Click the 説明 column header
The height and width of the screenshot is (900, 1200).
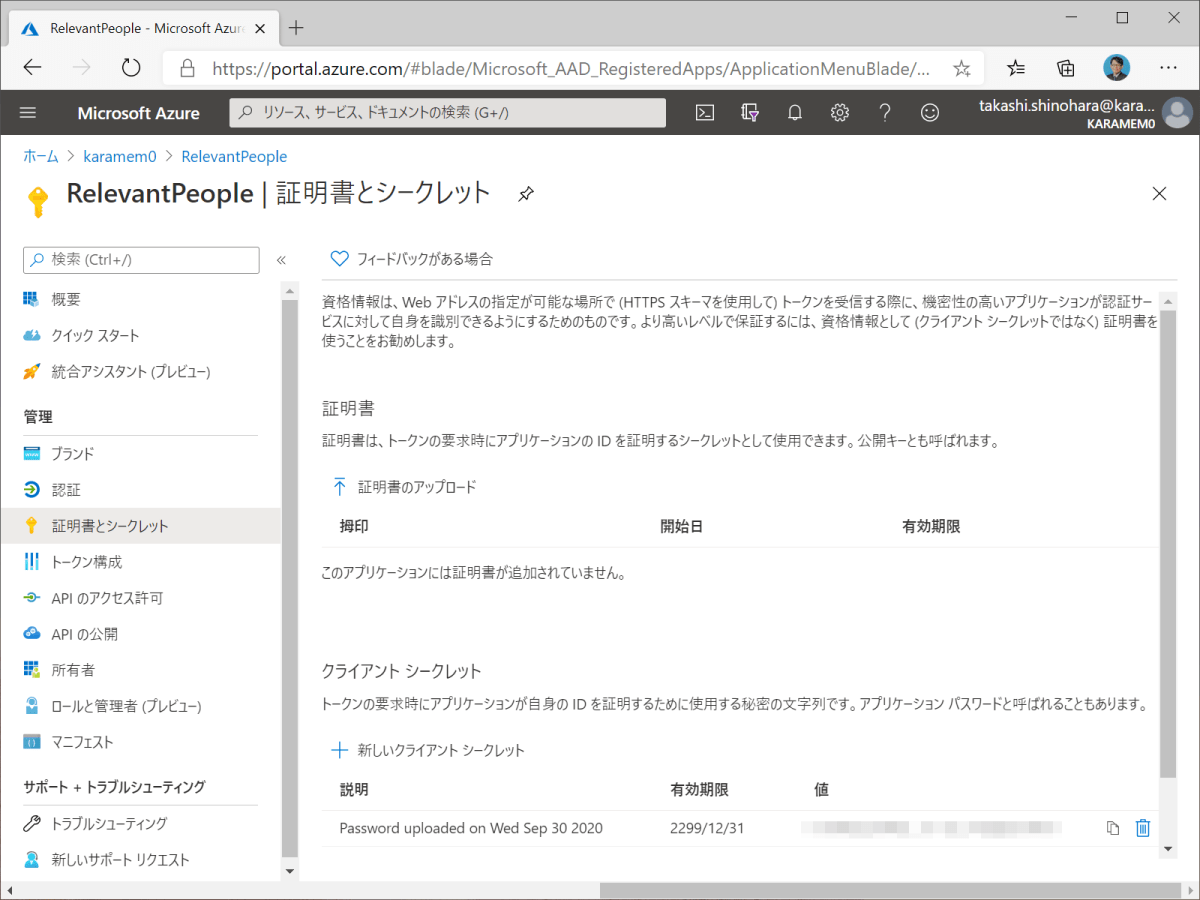point(354,789)
